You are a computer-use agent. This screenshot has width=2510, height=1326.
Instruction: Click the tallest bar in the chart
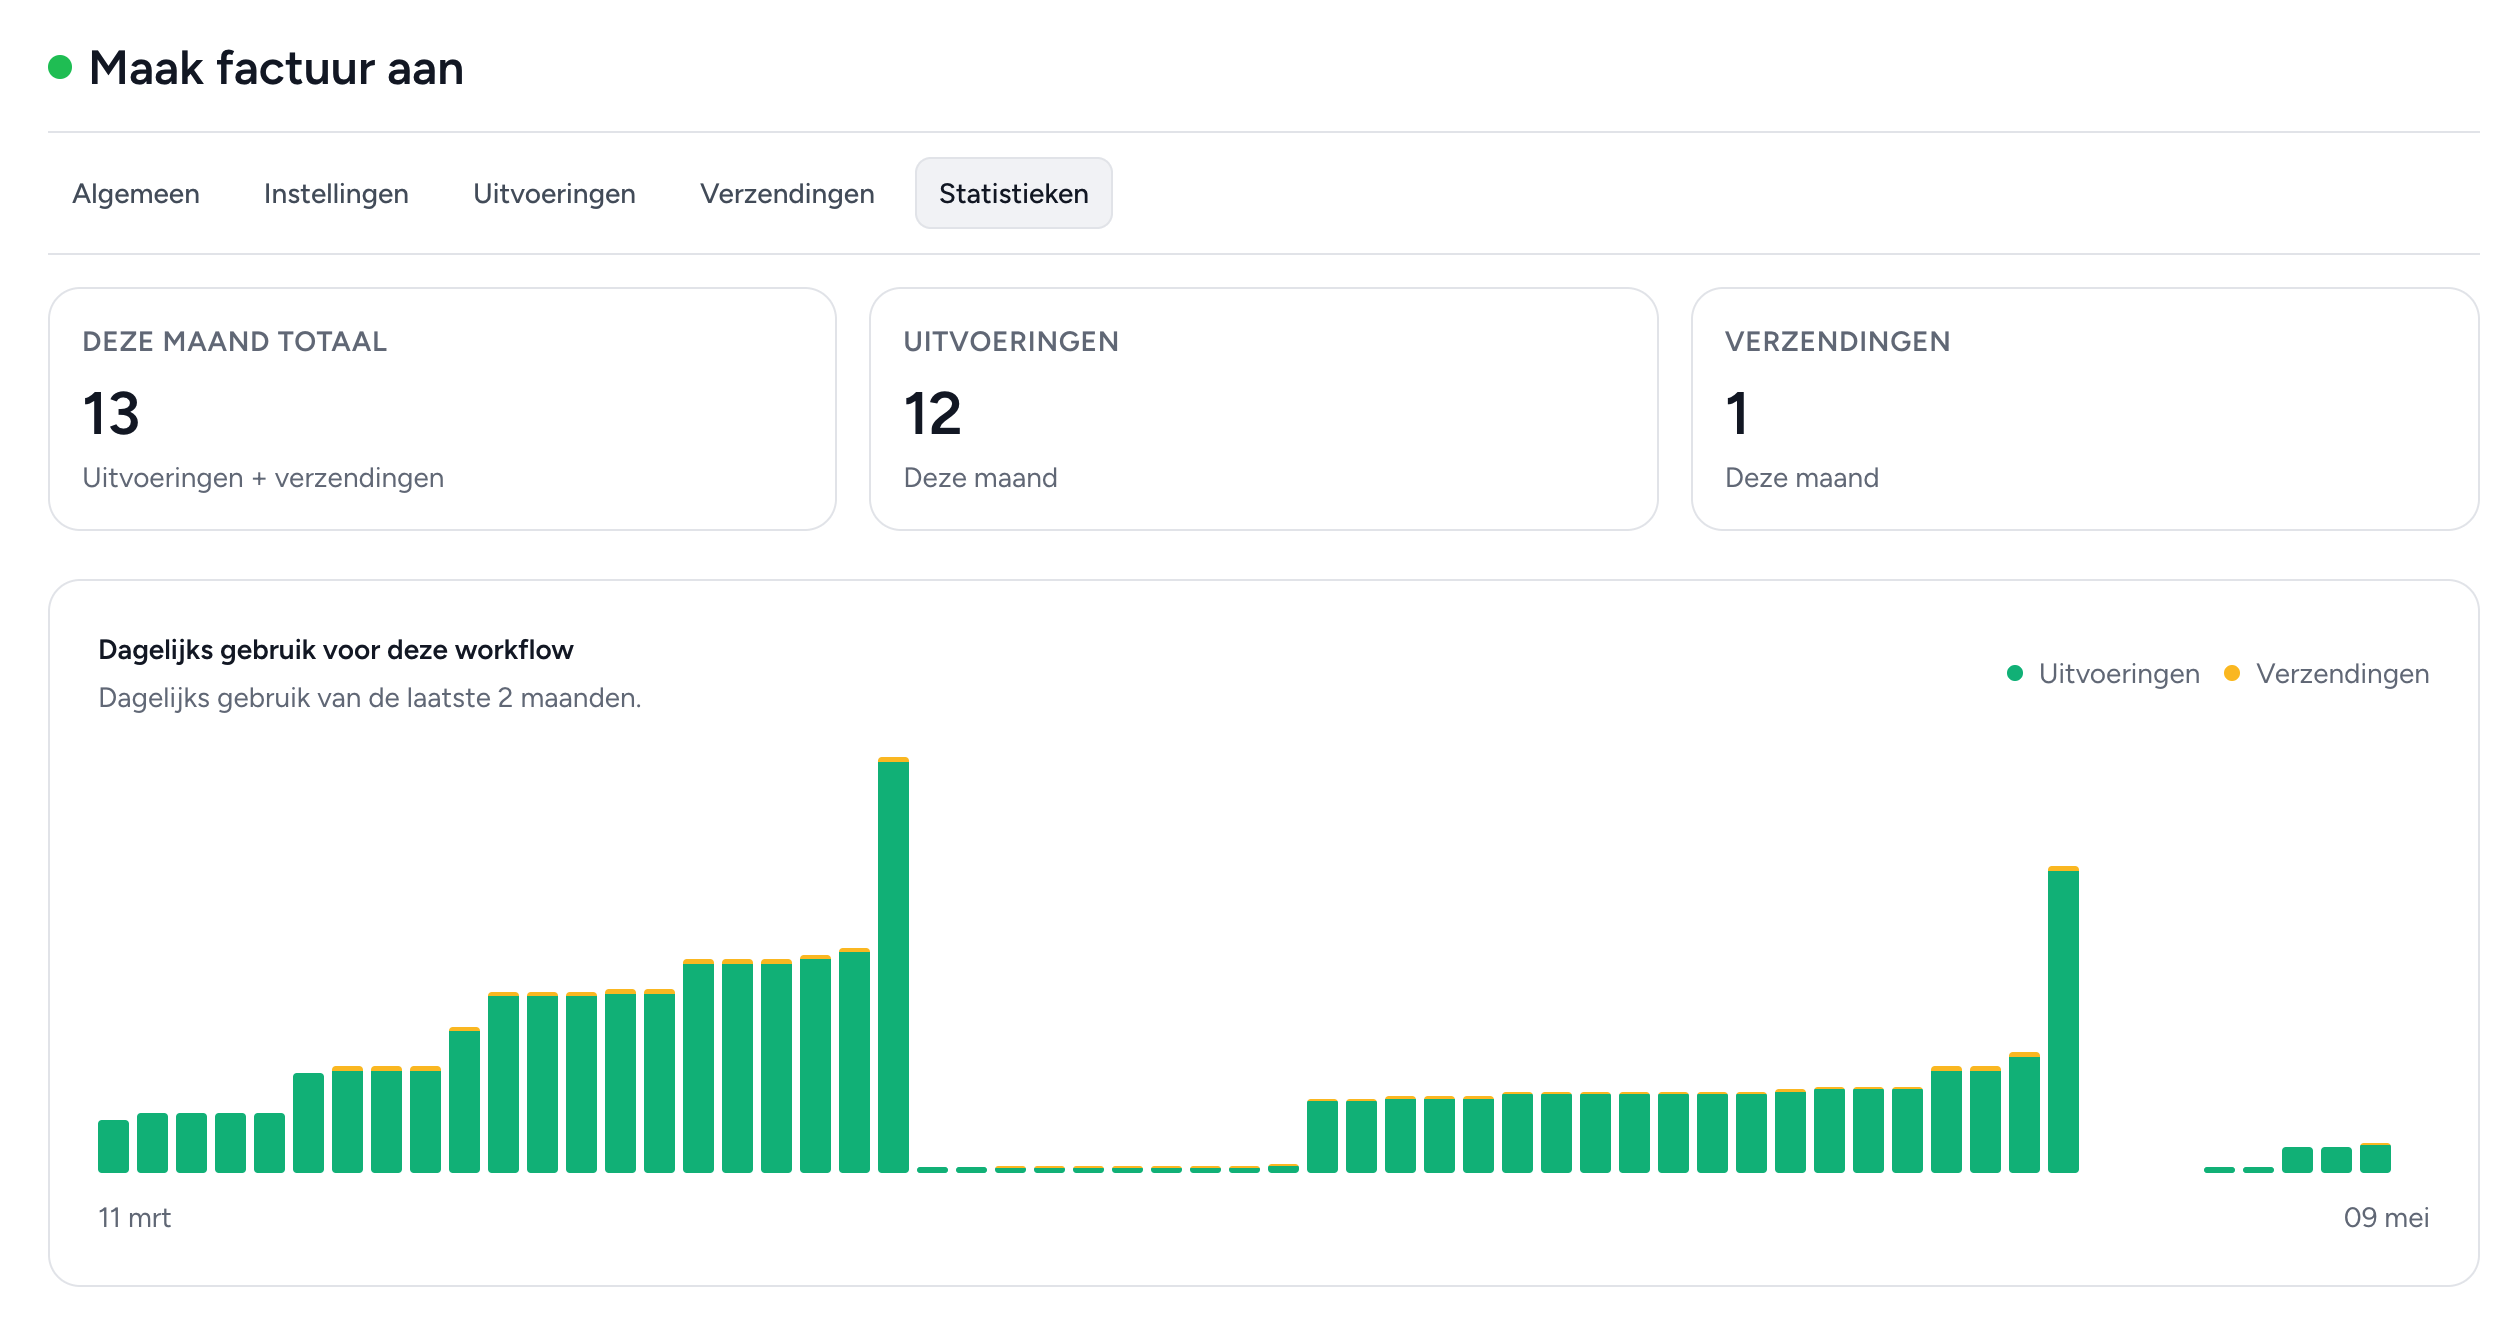[x=893, y=965]
